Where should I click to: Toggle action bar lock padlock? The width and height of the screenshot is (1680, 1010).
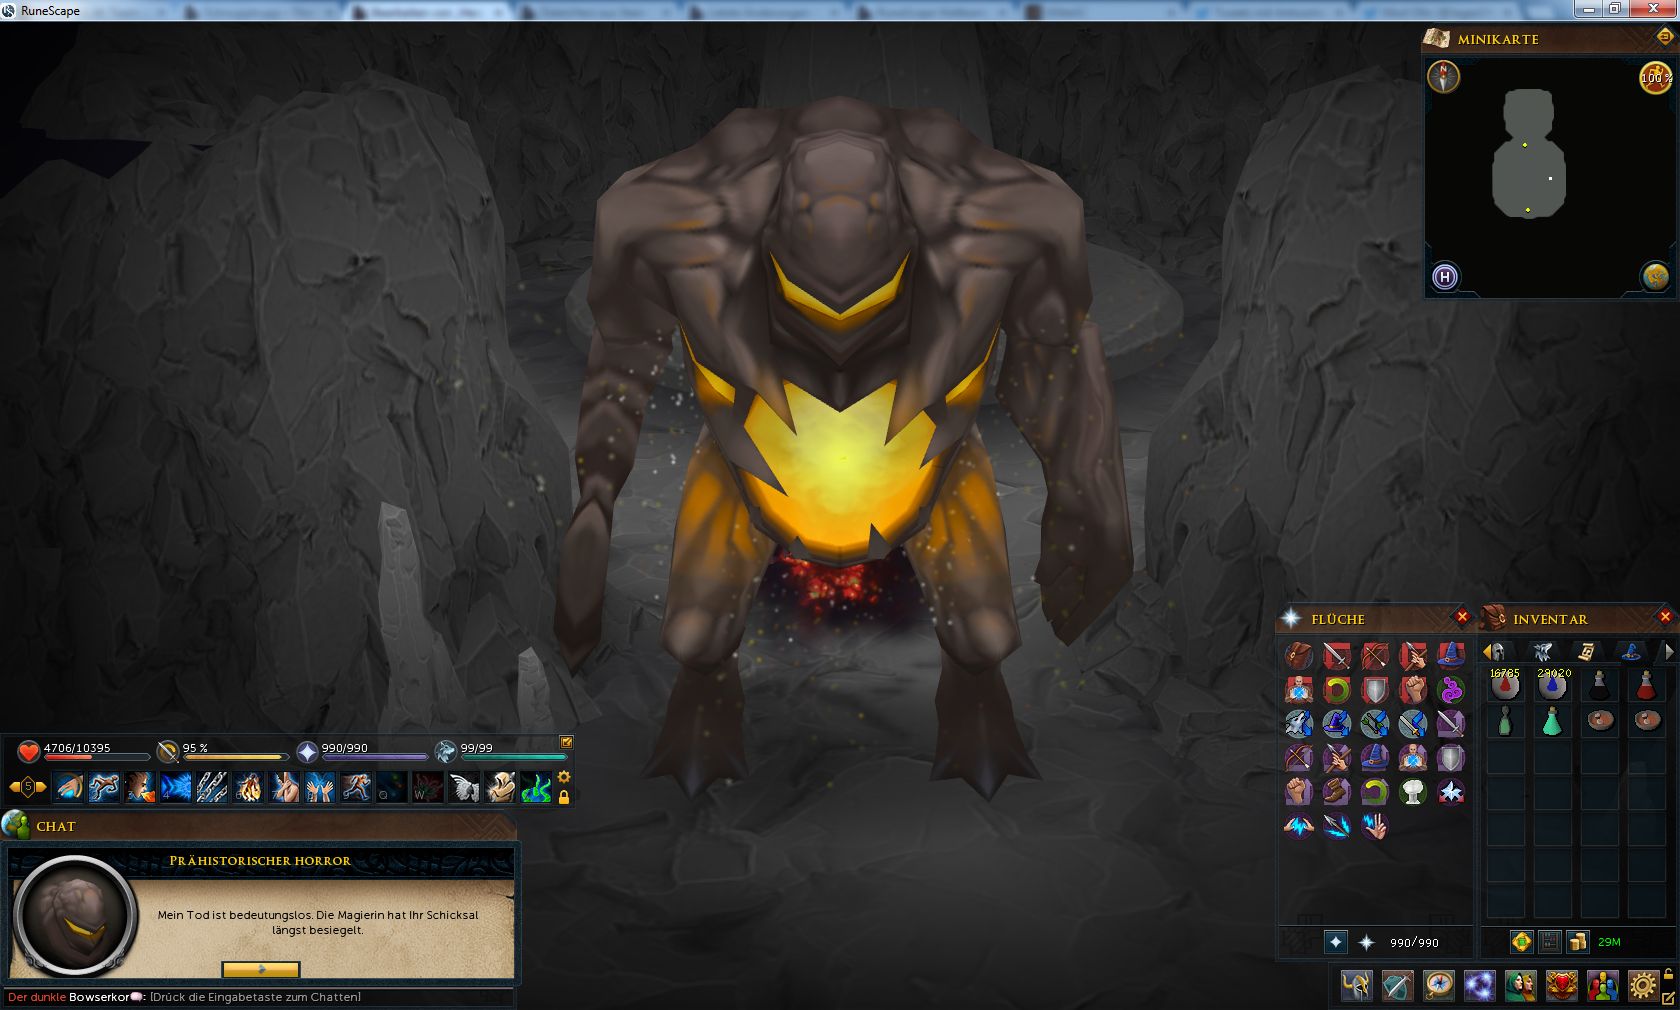click(x=564, y=798)
